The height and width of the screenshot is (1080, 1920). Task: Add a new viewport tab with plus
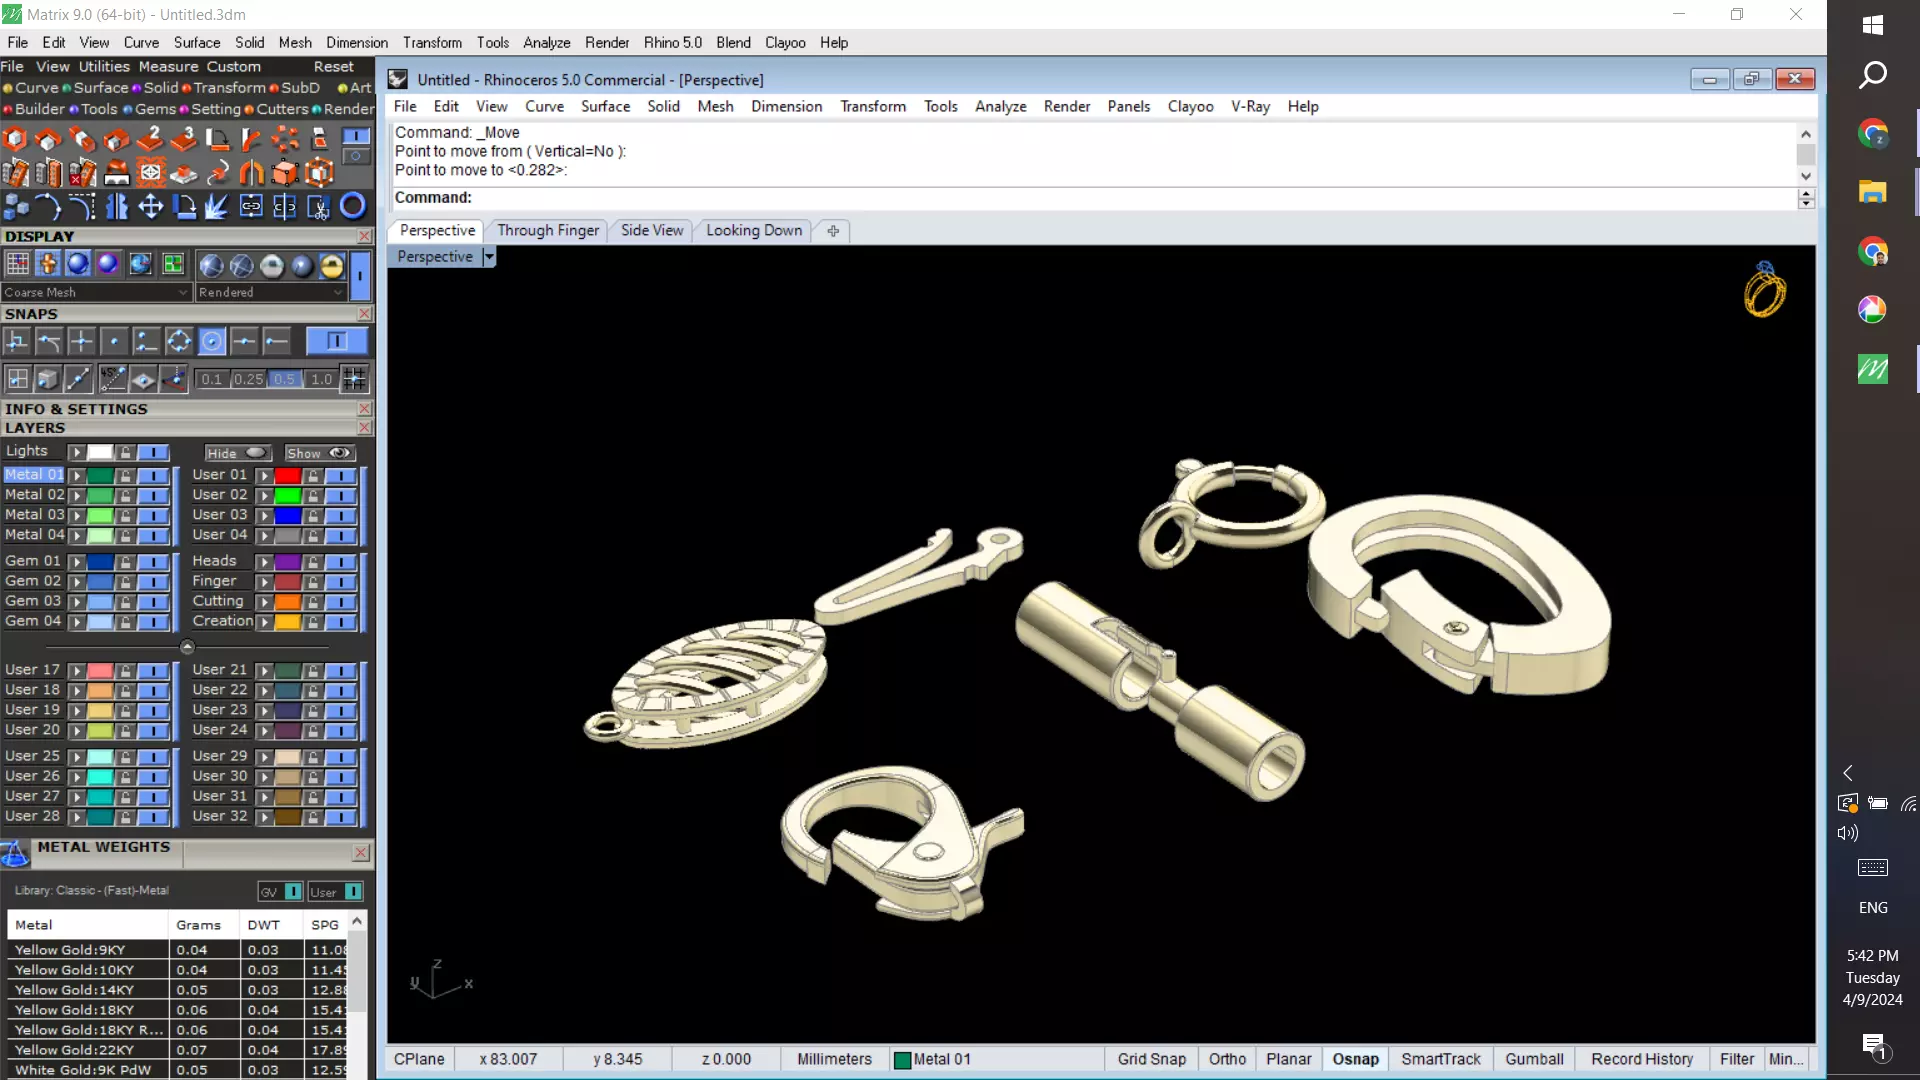pyautogui.click(x=833, y=231)
